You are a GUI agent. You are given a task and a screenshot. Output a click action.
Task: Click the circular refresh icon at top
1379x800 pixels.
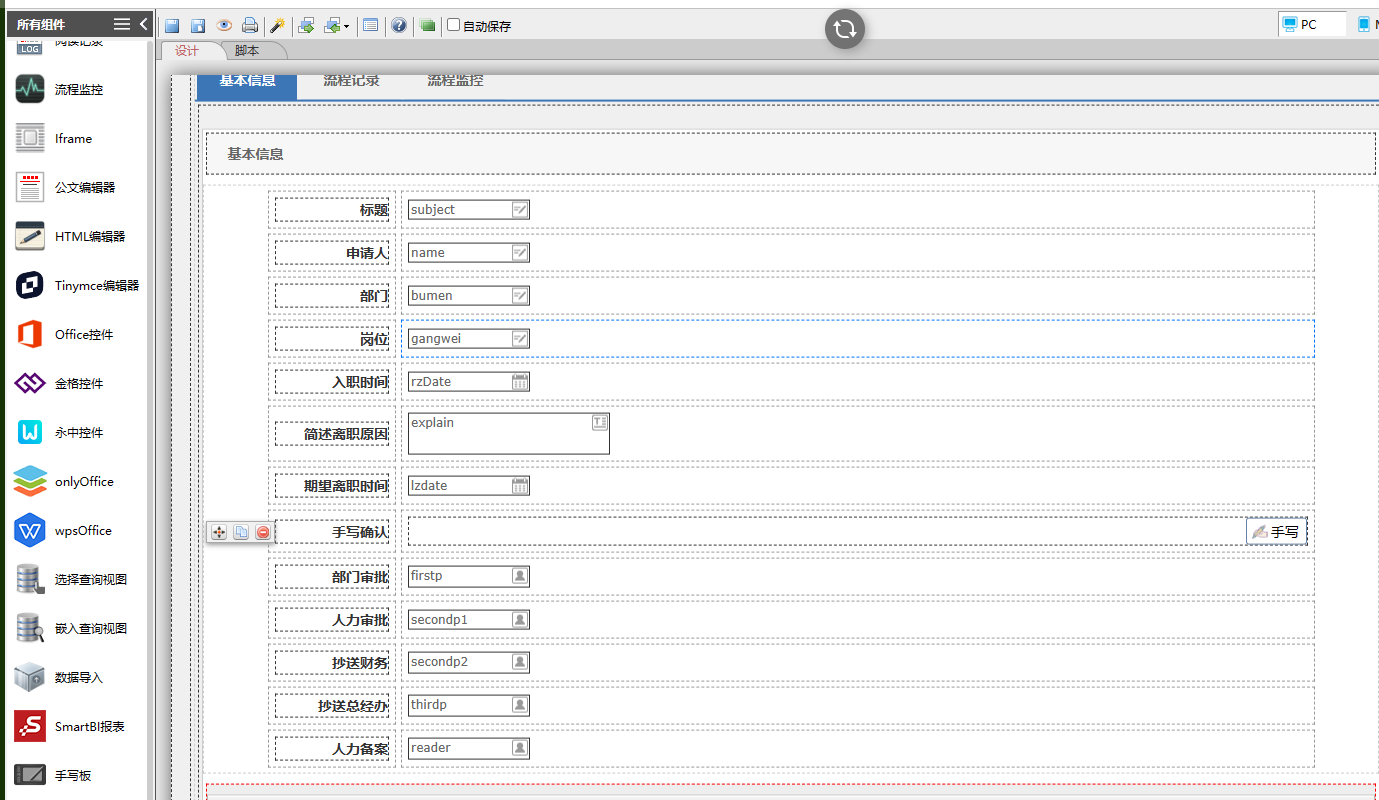point(844,29)
